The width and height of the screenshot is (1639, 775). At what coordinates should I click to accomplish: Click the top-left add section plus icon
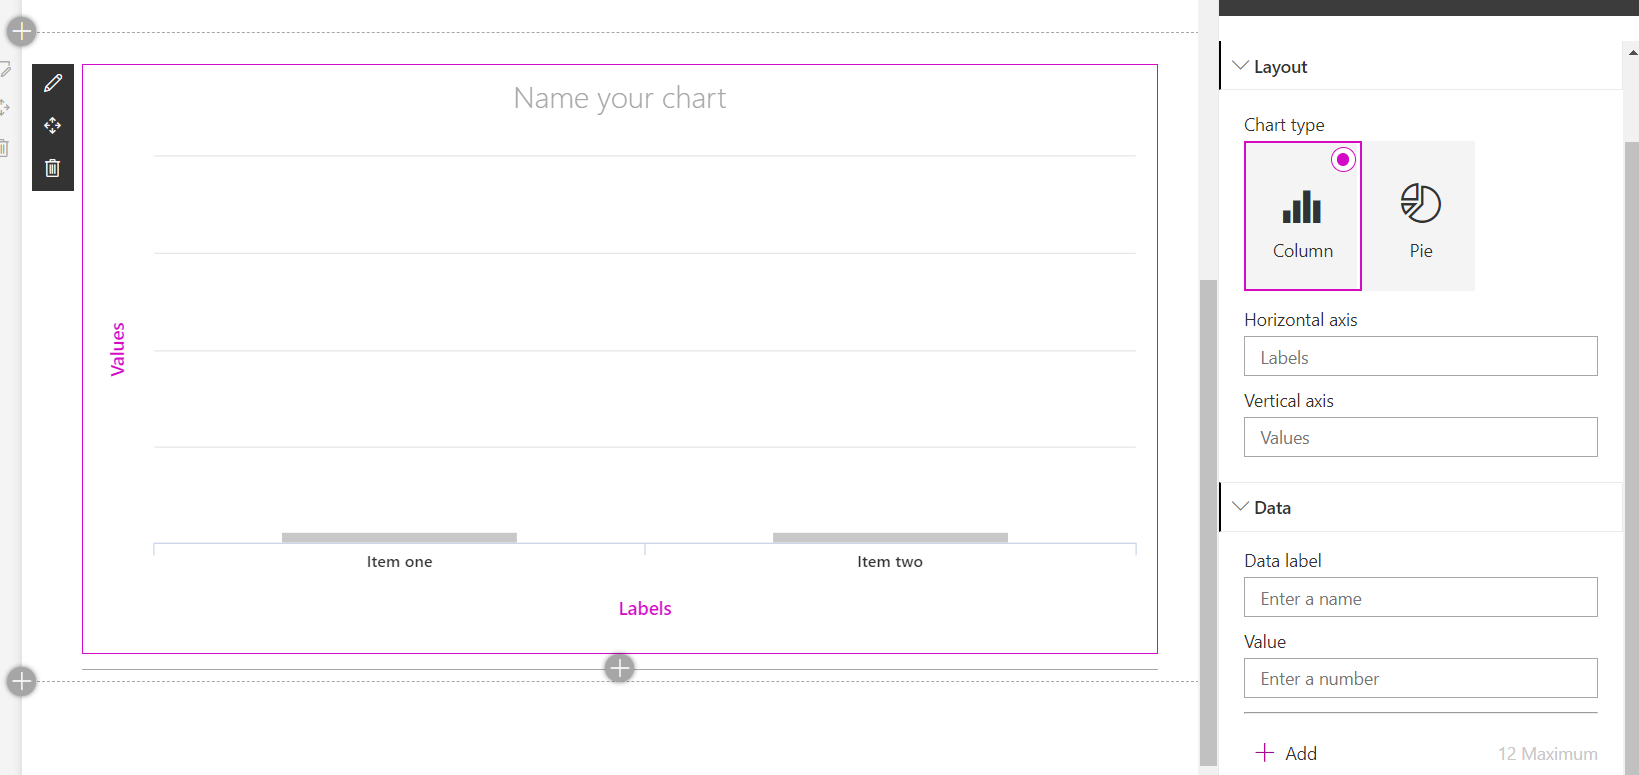(21, 31)
